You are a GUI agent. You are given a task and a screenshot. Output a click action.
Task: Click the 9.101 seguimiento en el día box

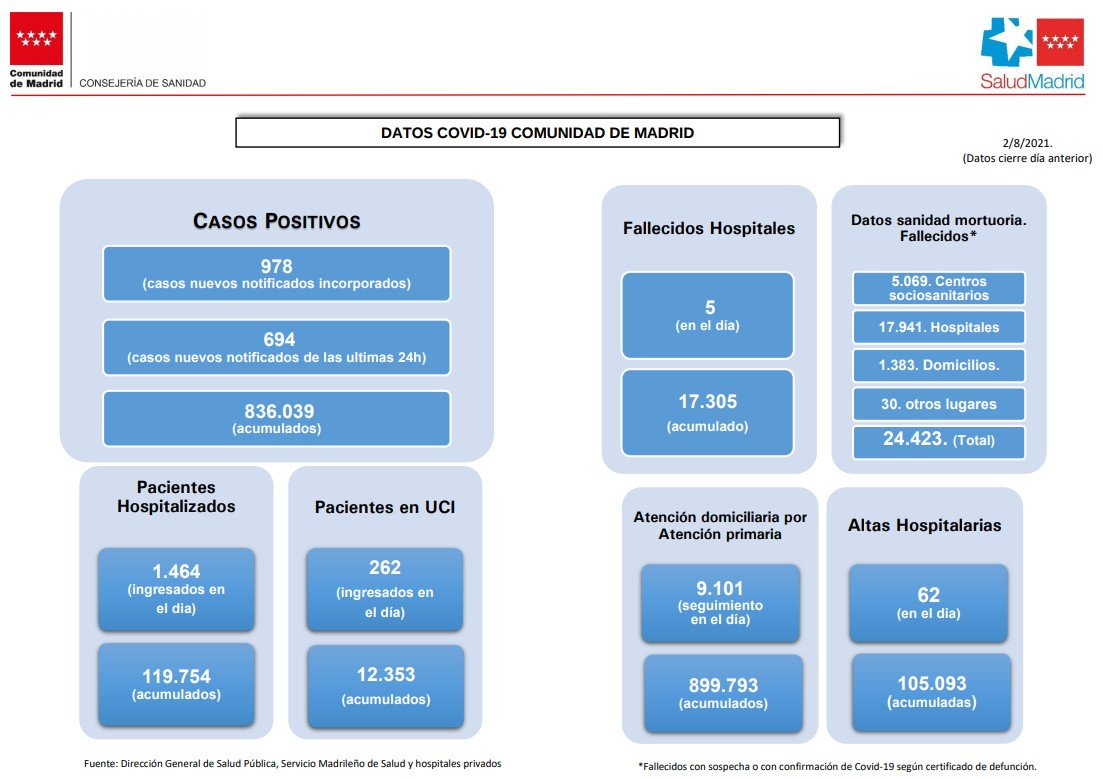click(x=720, y=603)
